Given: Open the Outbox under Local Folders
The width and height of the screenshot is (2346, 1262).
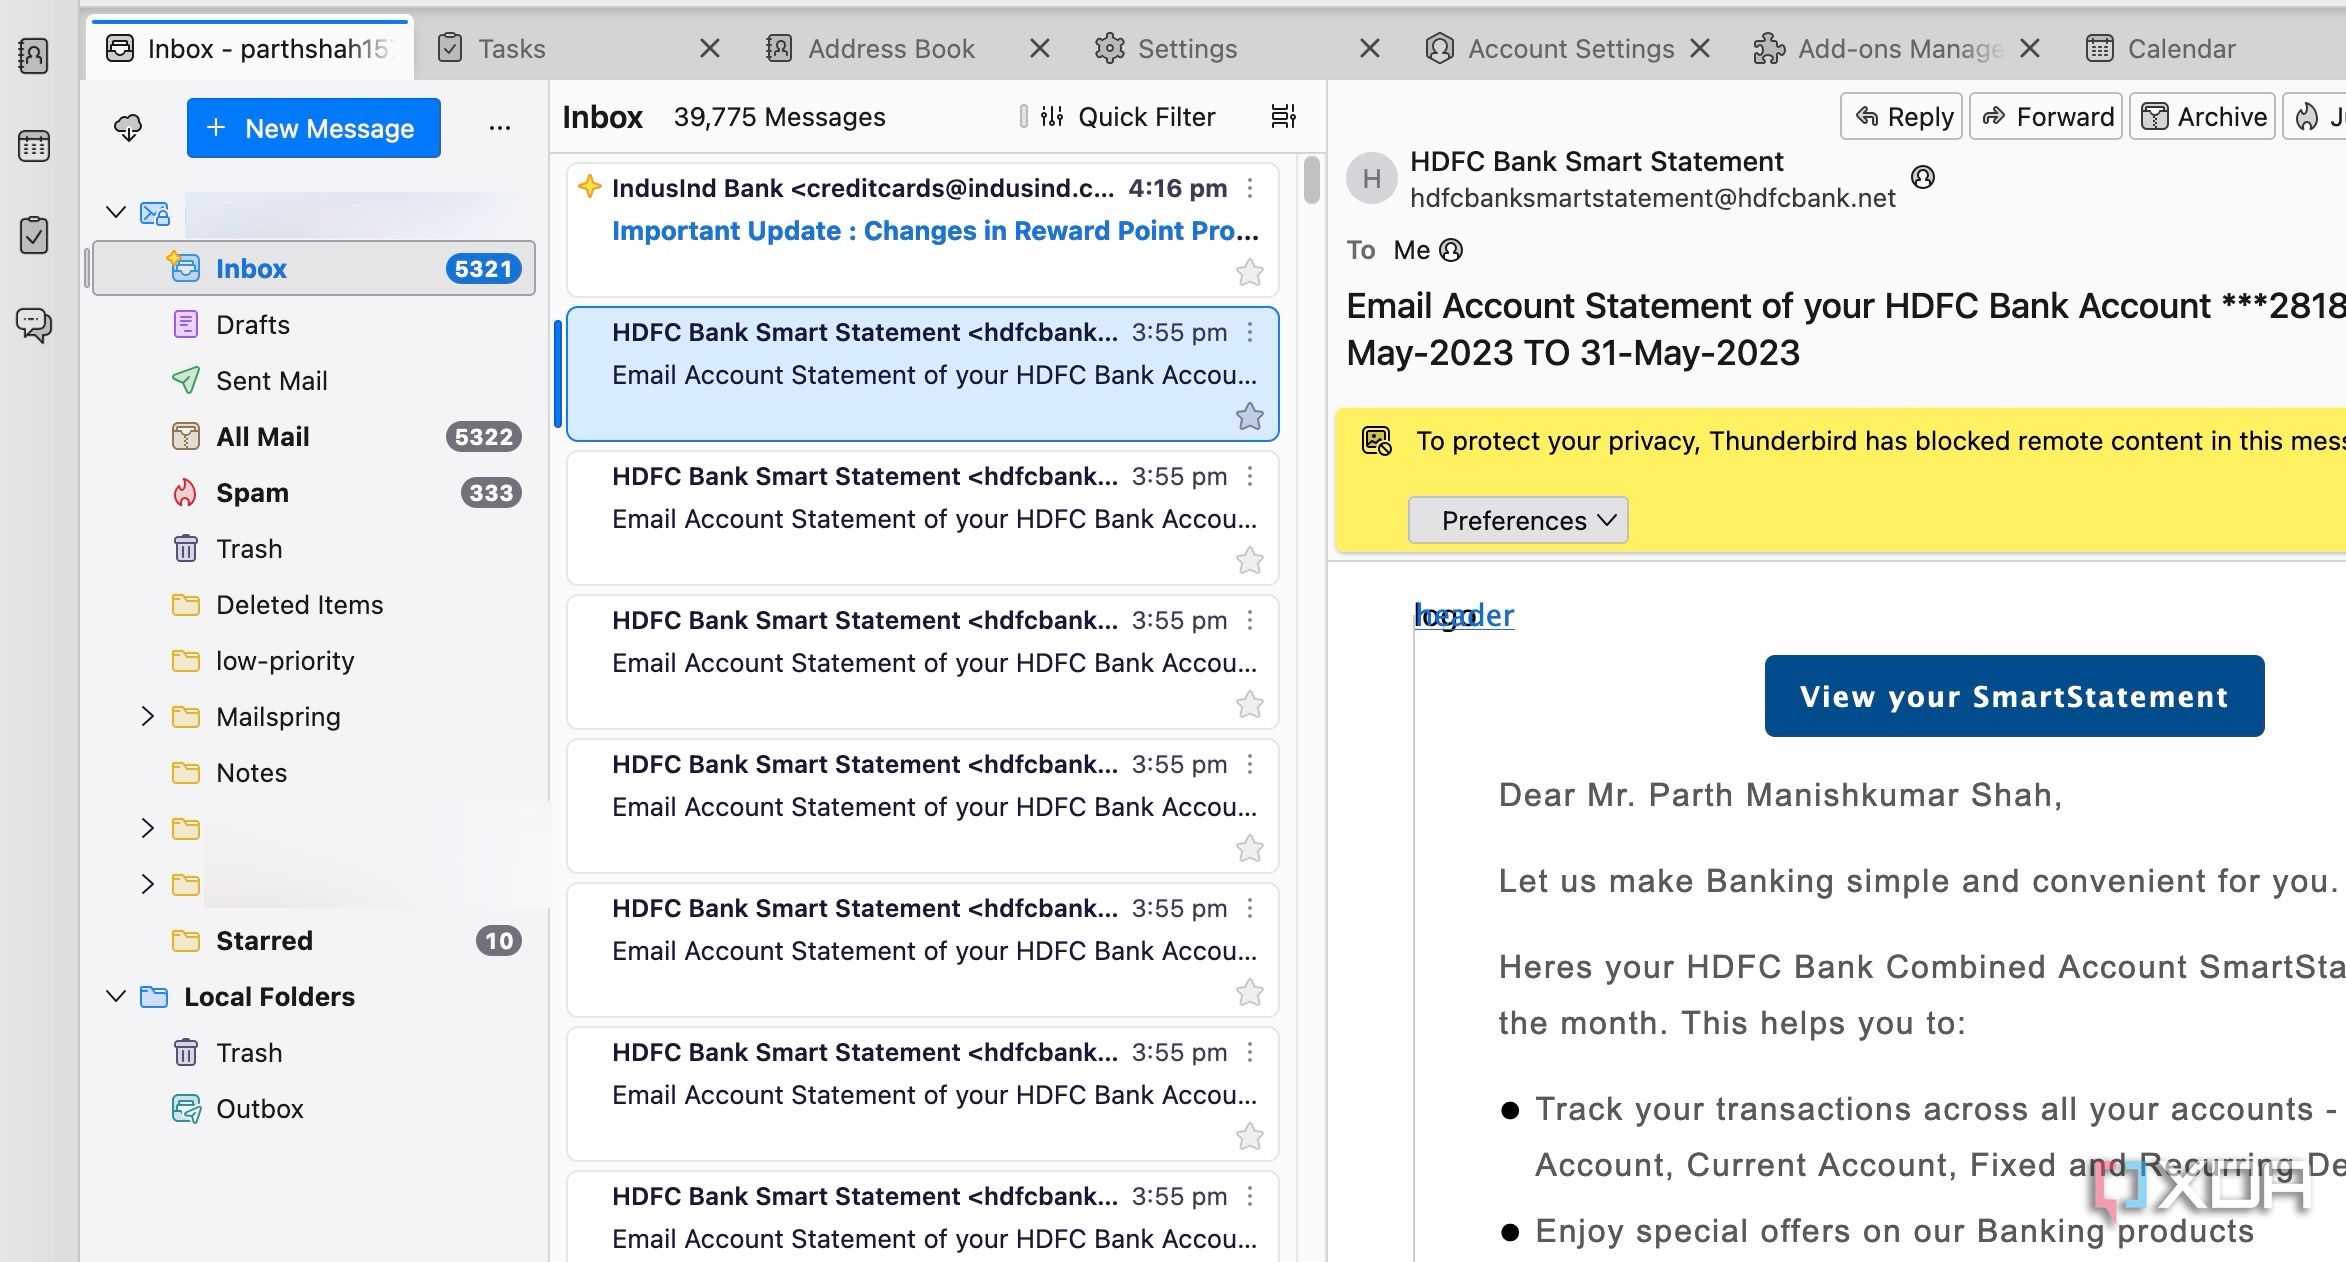Looking at the screenshot, I should click(x=313, y=1109).
